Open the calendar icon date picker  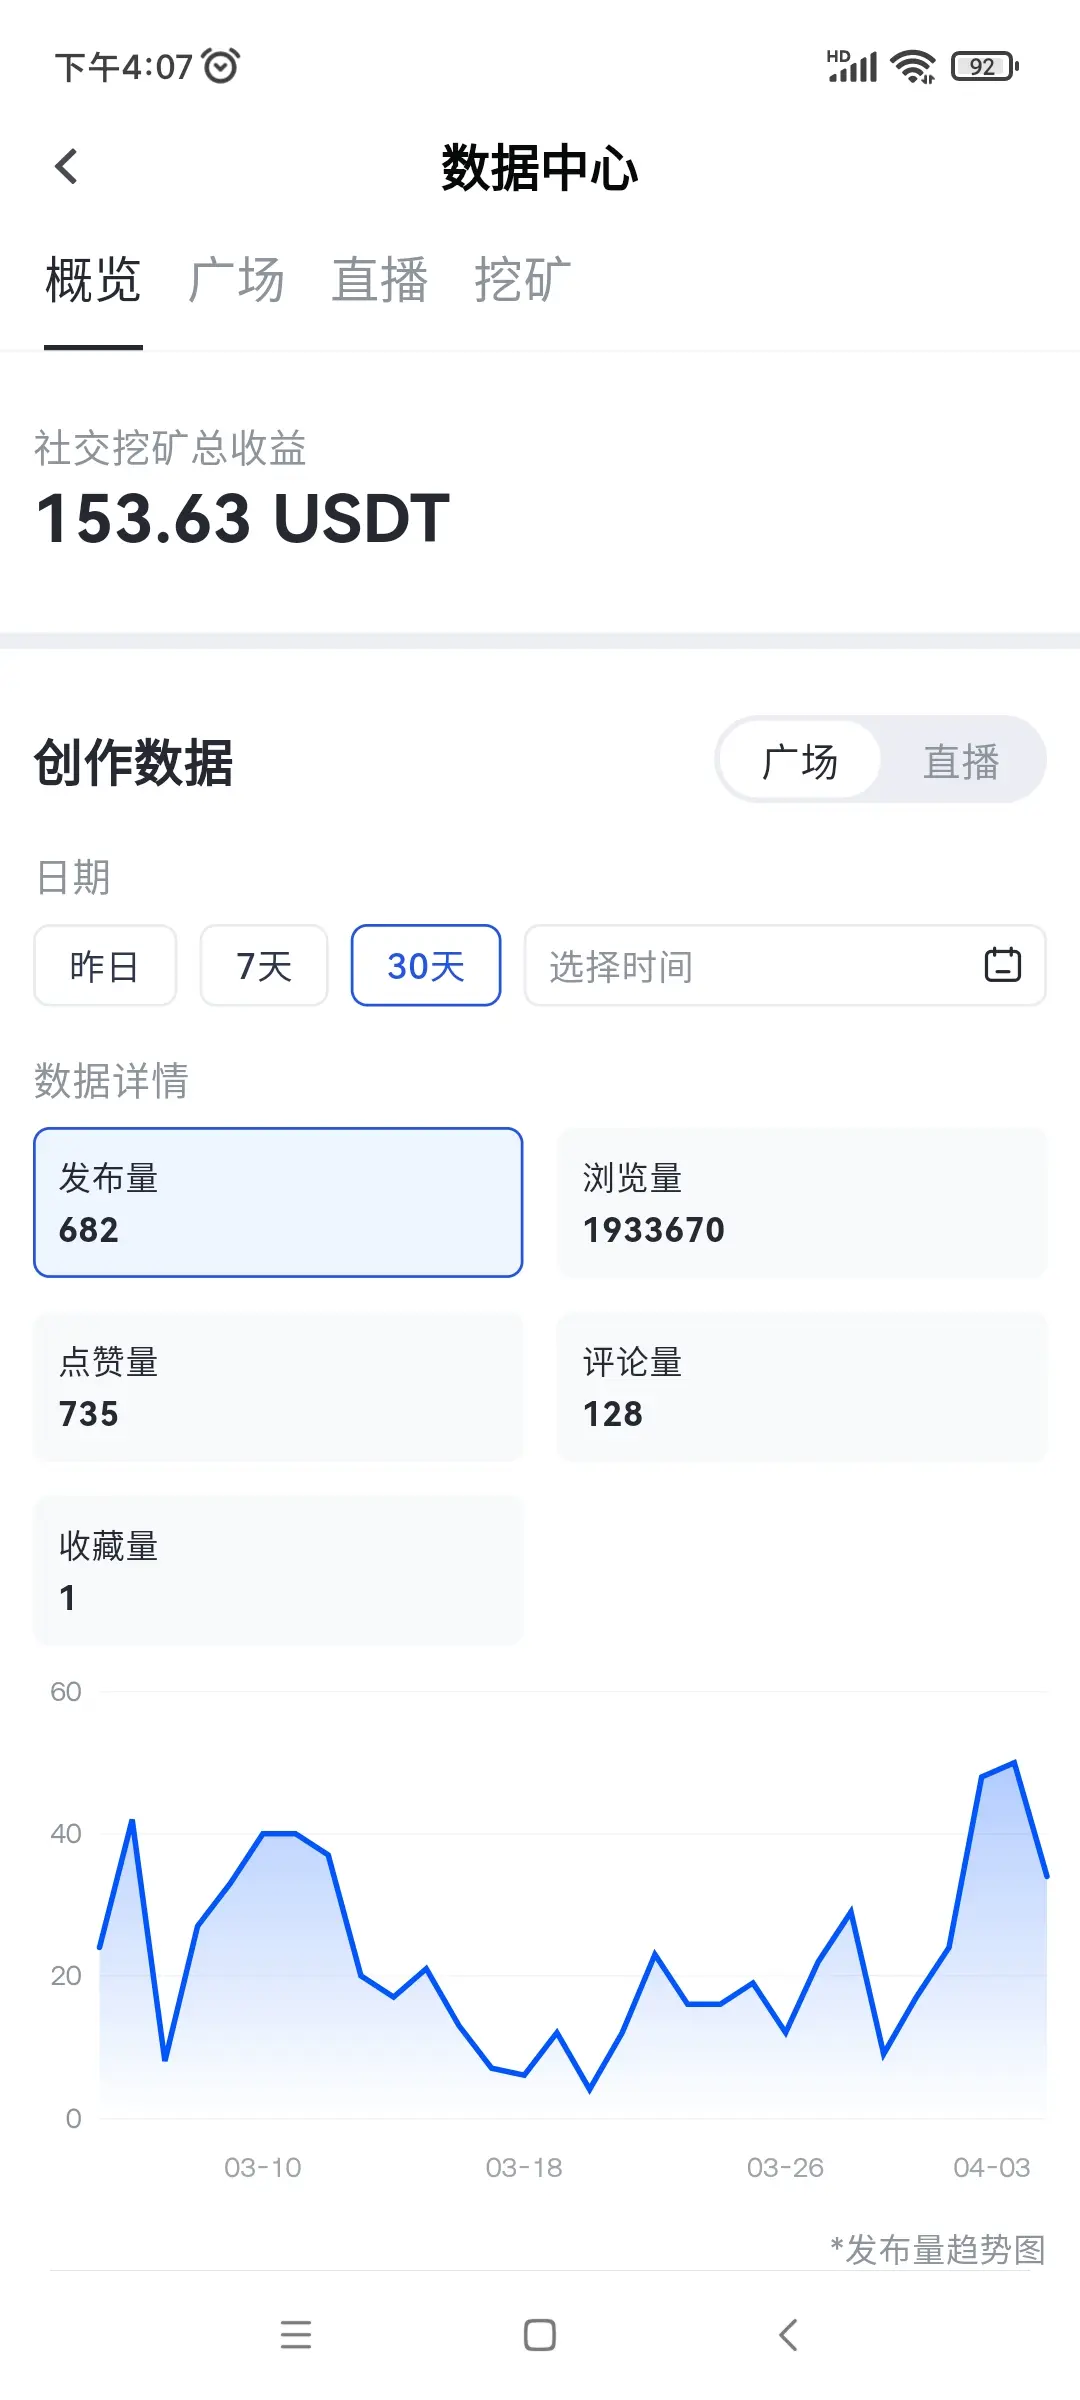1002,965
